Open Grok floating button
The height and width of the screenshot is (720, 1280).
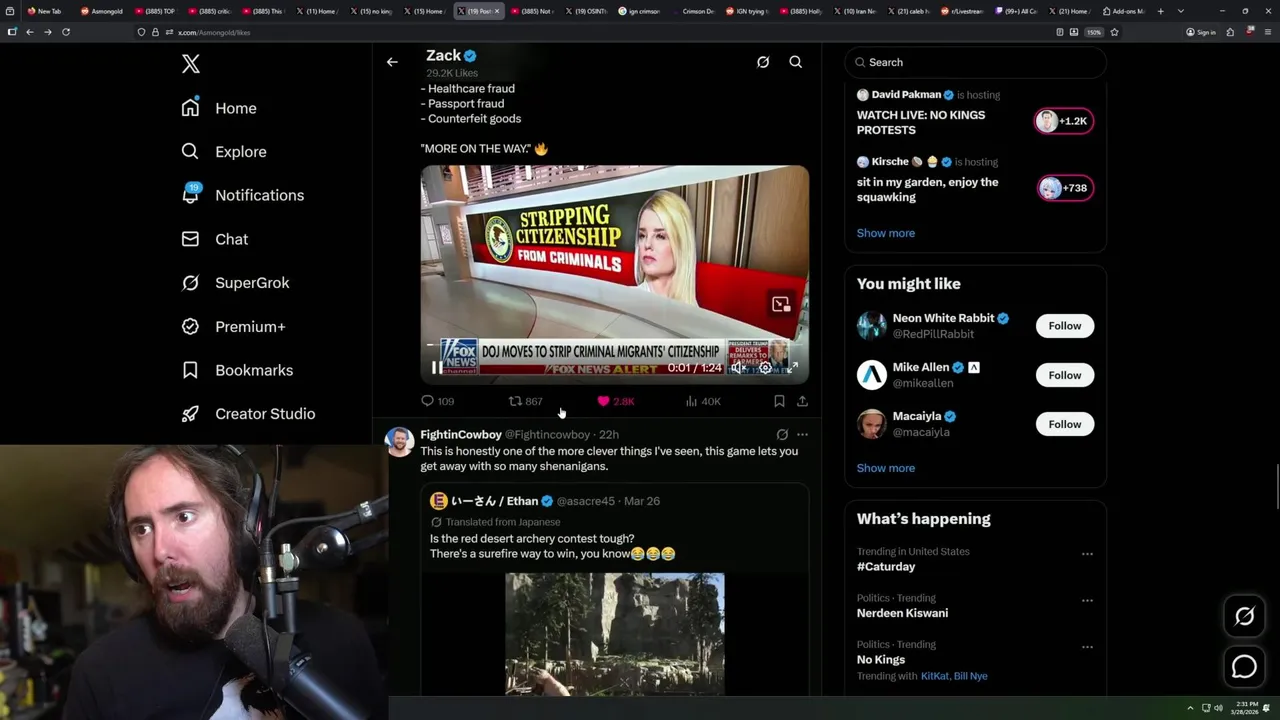click(1244, 617)
